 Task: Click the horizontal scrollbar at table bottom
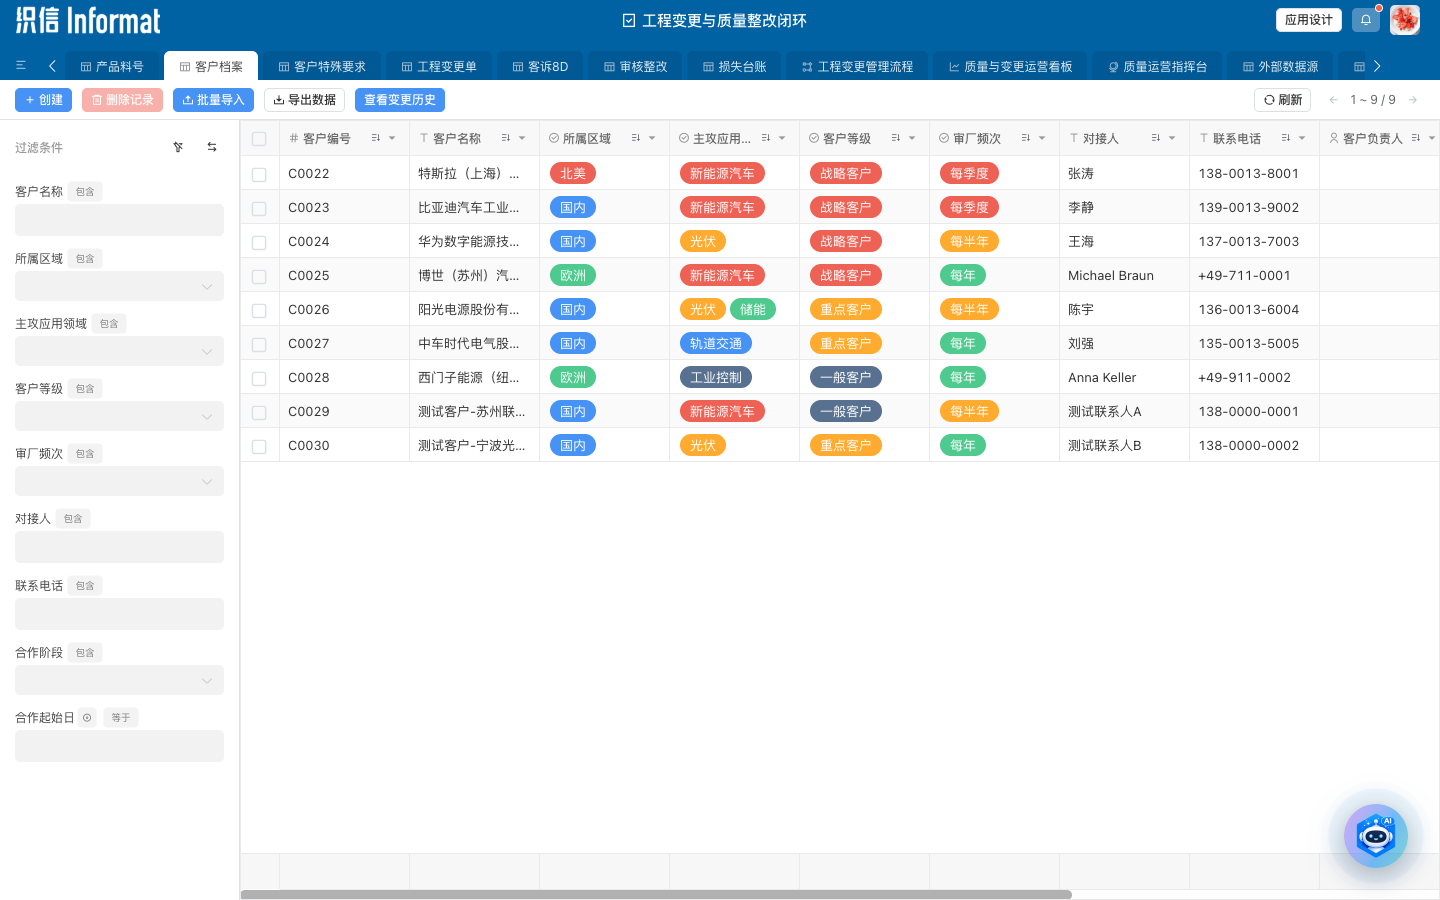tap(656, 895)
